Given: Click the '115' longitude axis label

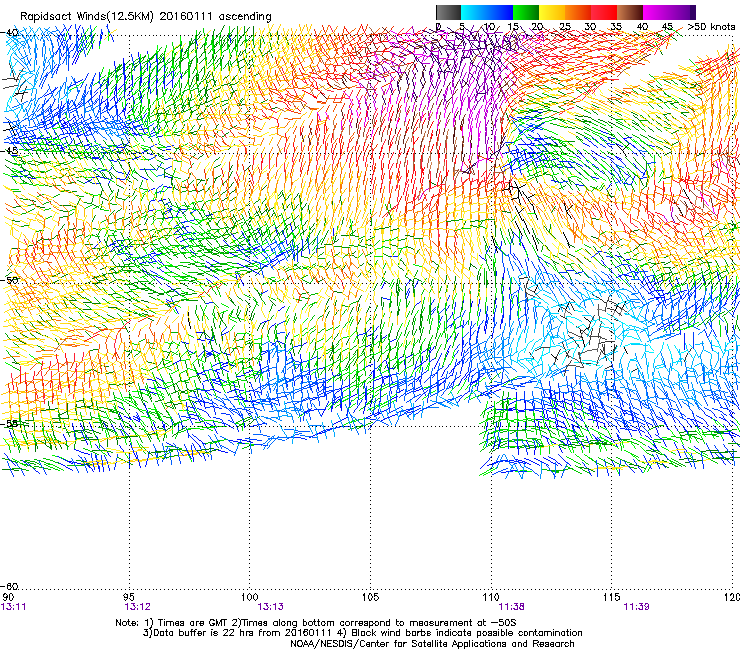Looking at the screenshot, I should point(612,597).
